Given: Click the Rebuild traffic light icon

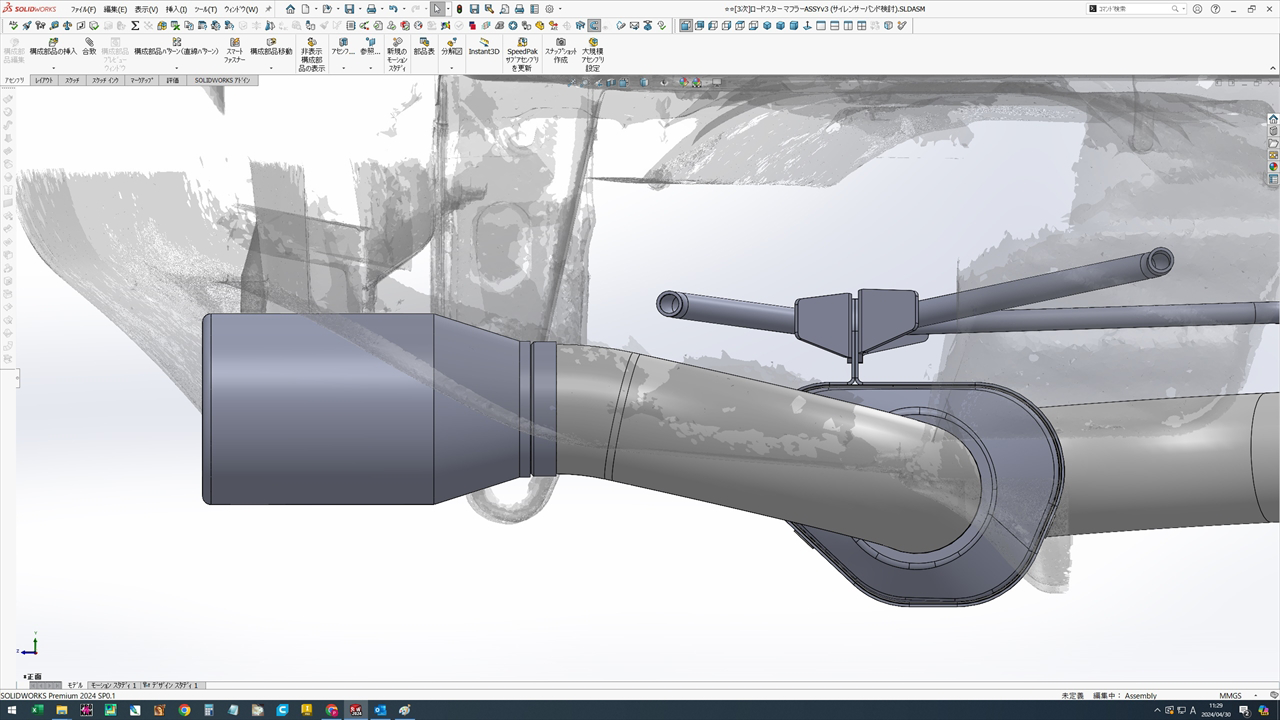Looking at the screenshot, I should tap(459, 9).
